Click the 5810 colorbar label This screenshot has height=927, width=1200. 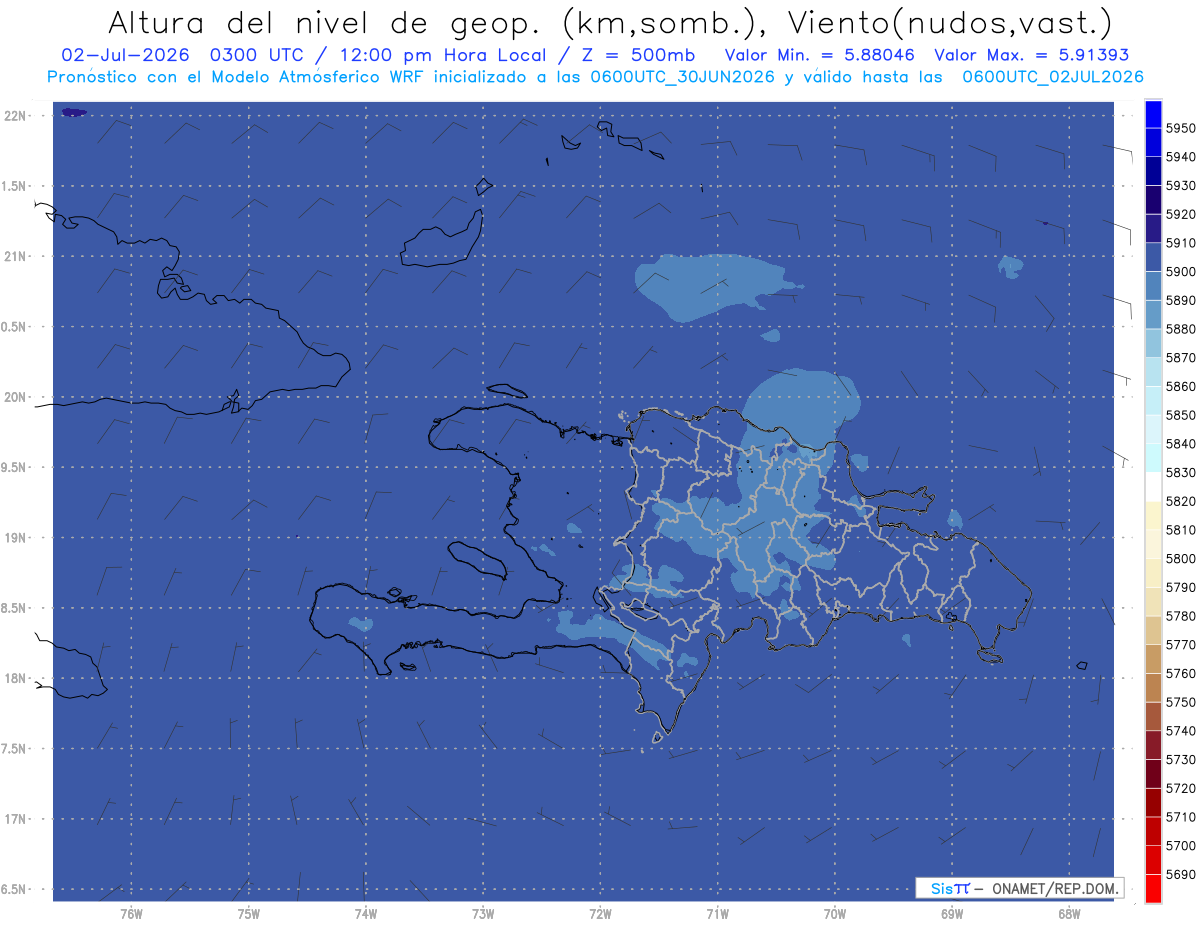[x=1180, y=529]
